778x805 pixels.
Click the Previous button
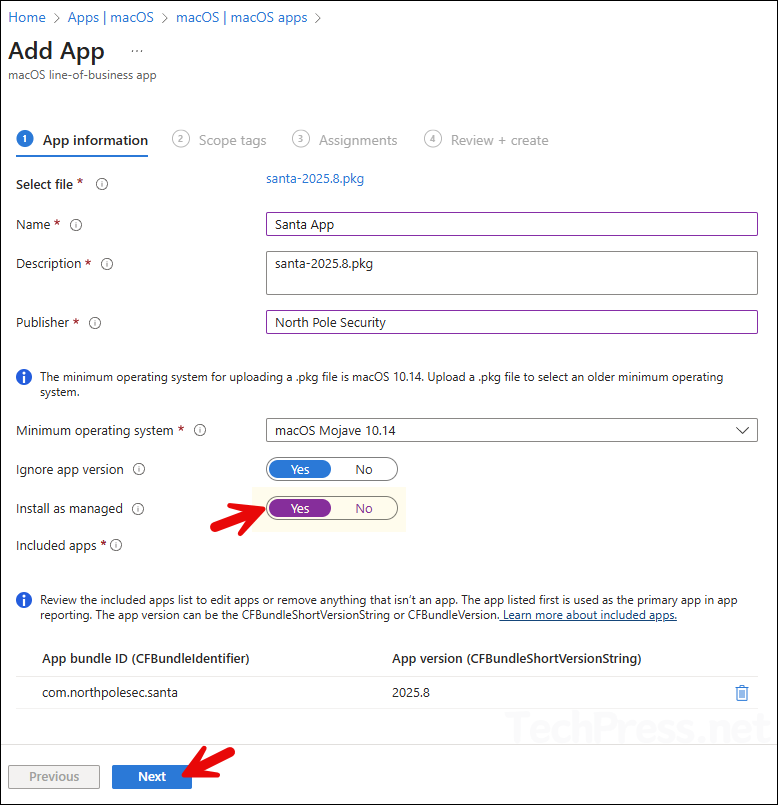pos(54,777)
